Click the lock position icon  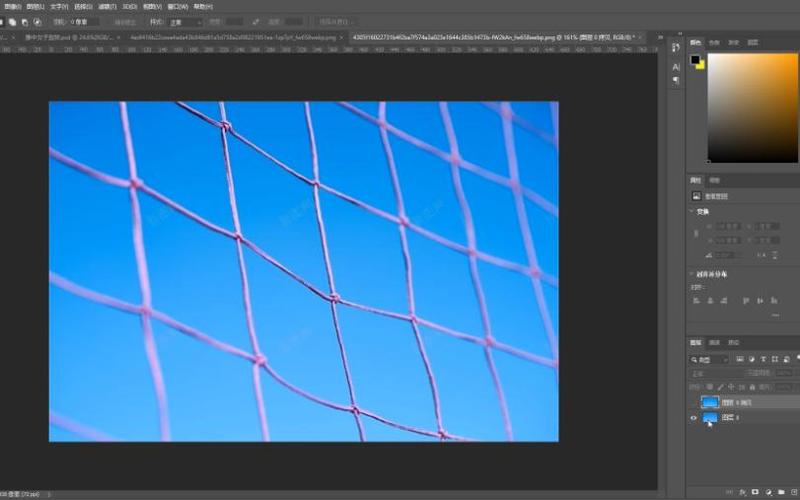point(731,387)
